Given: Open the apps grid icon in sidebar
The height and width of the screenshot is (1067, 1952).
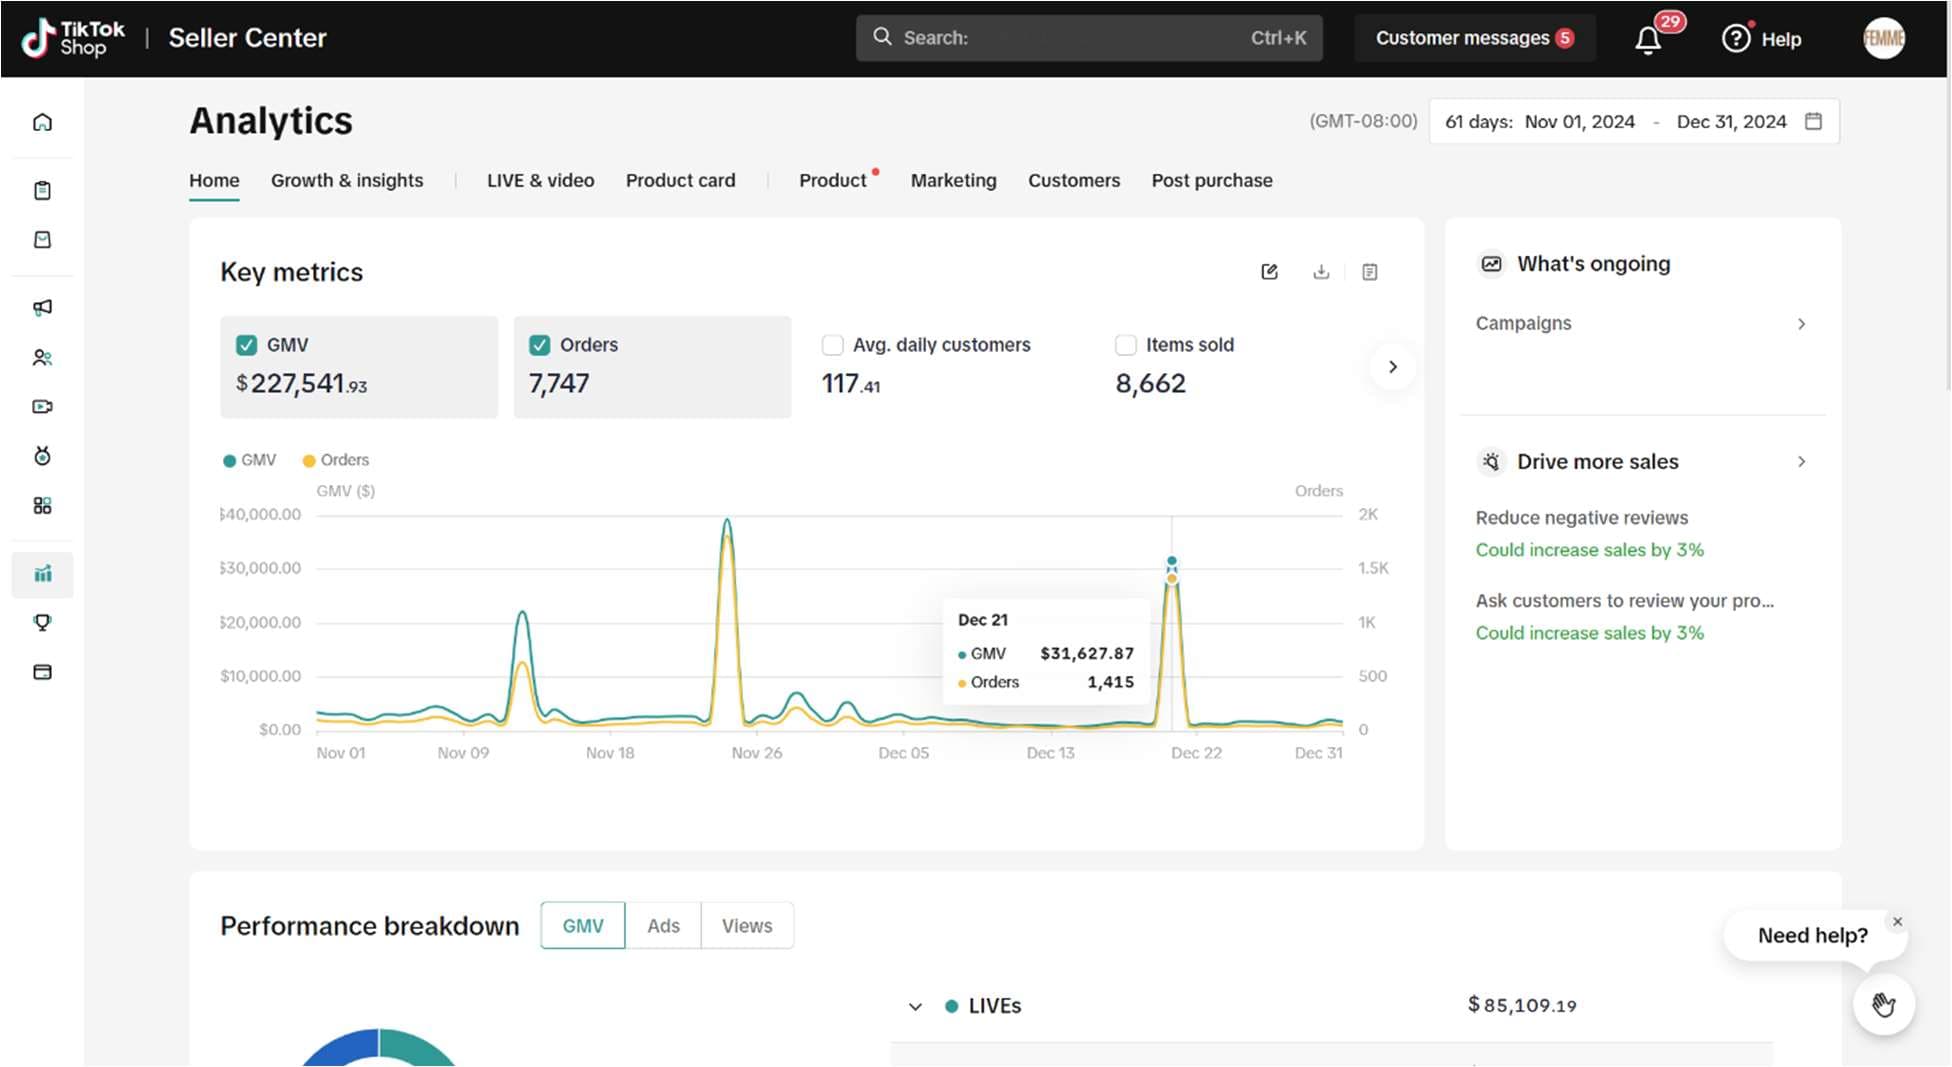Looking at the screenshot, I should [42, 505].
